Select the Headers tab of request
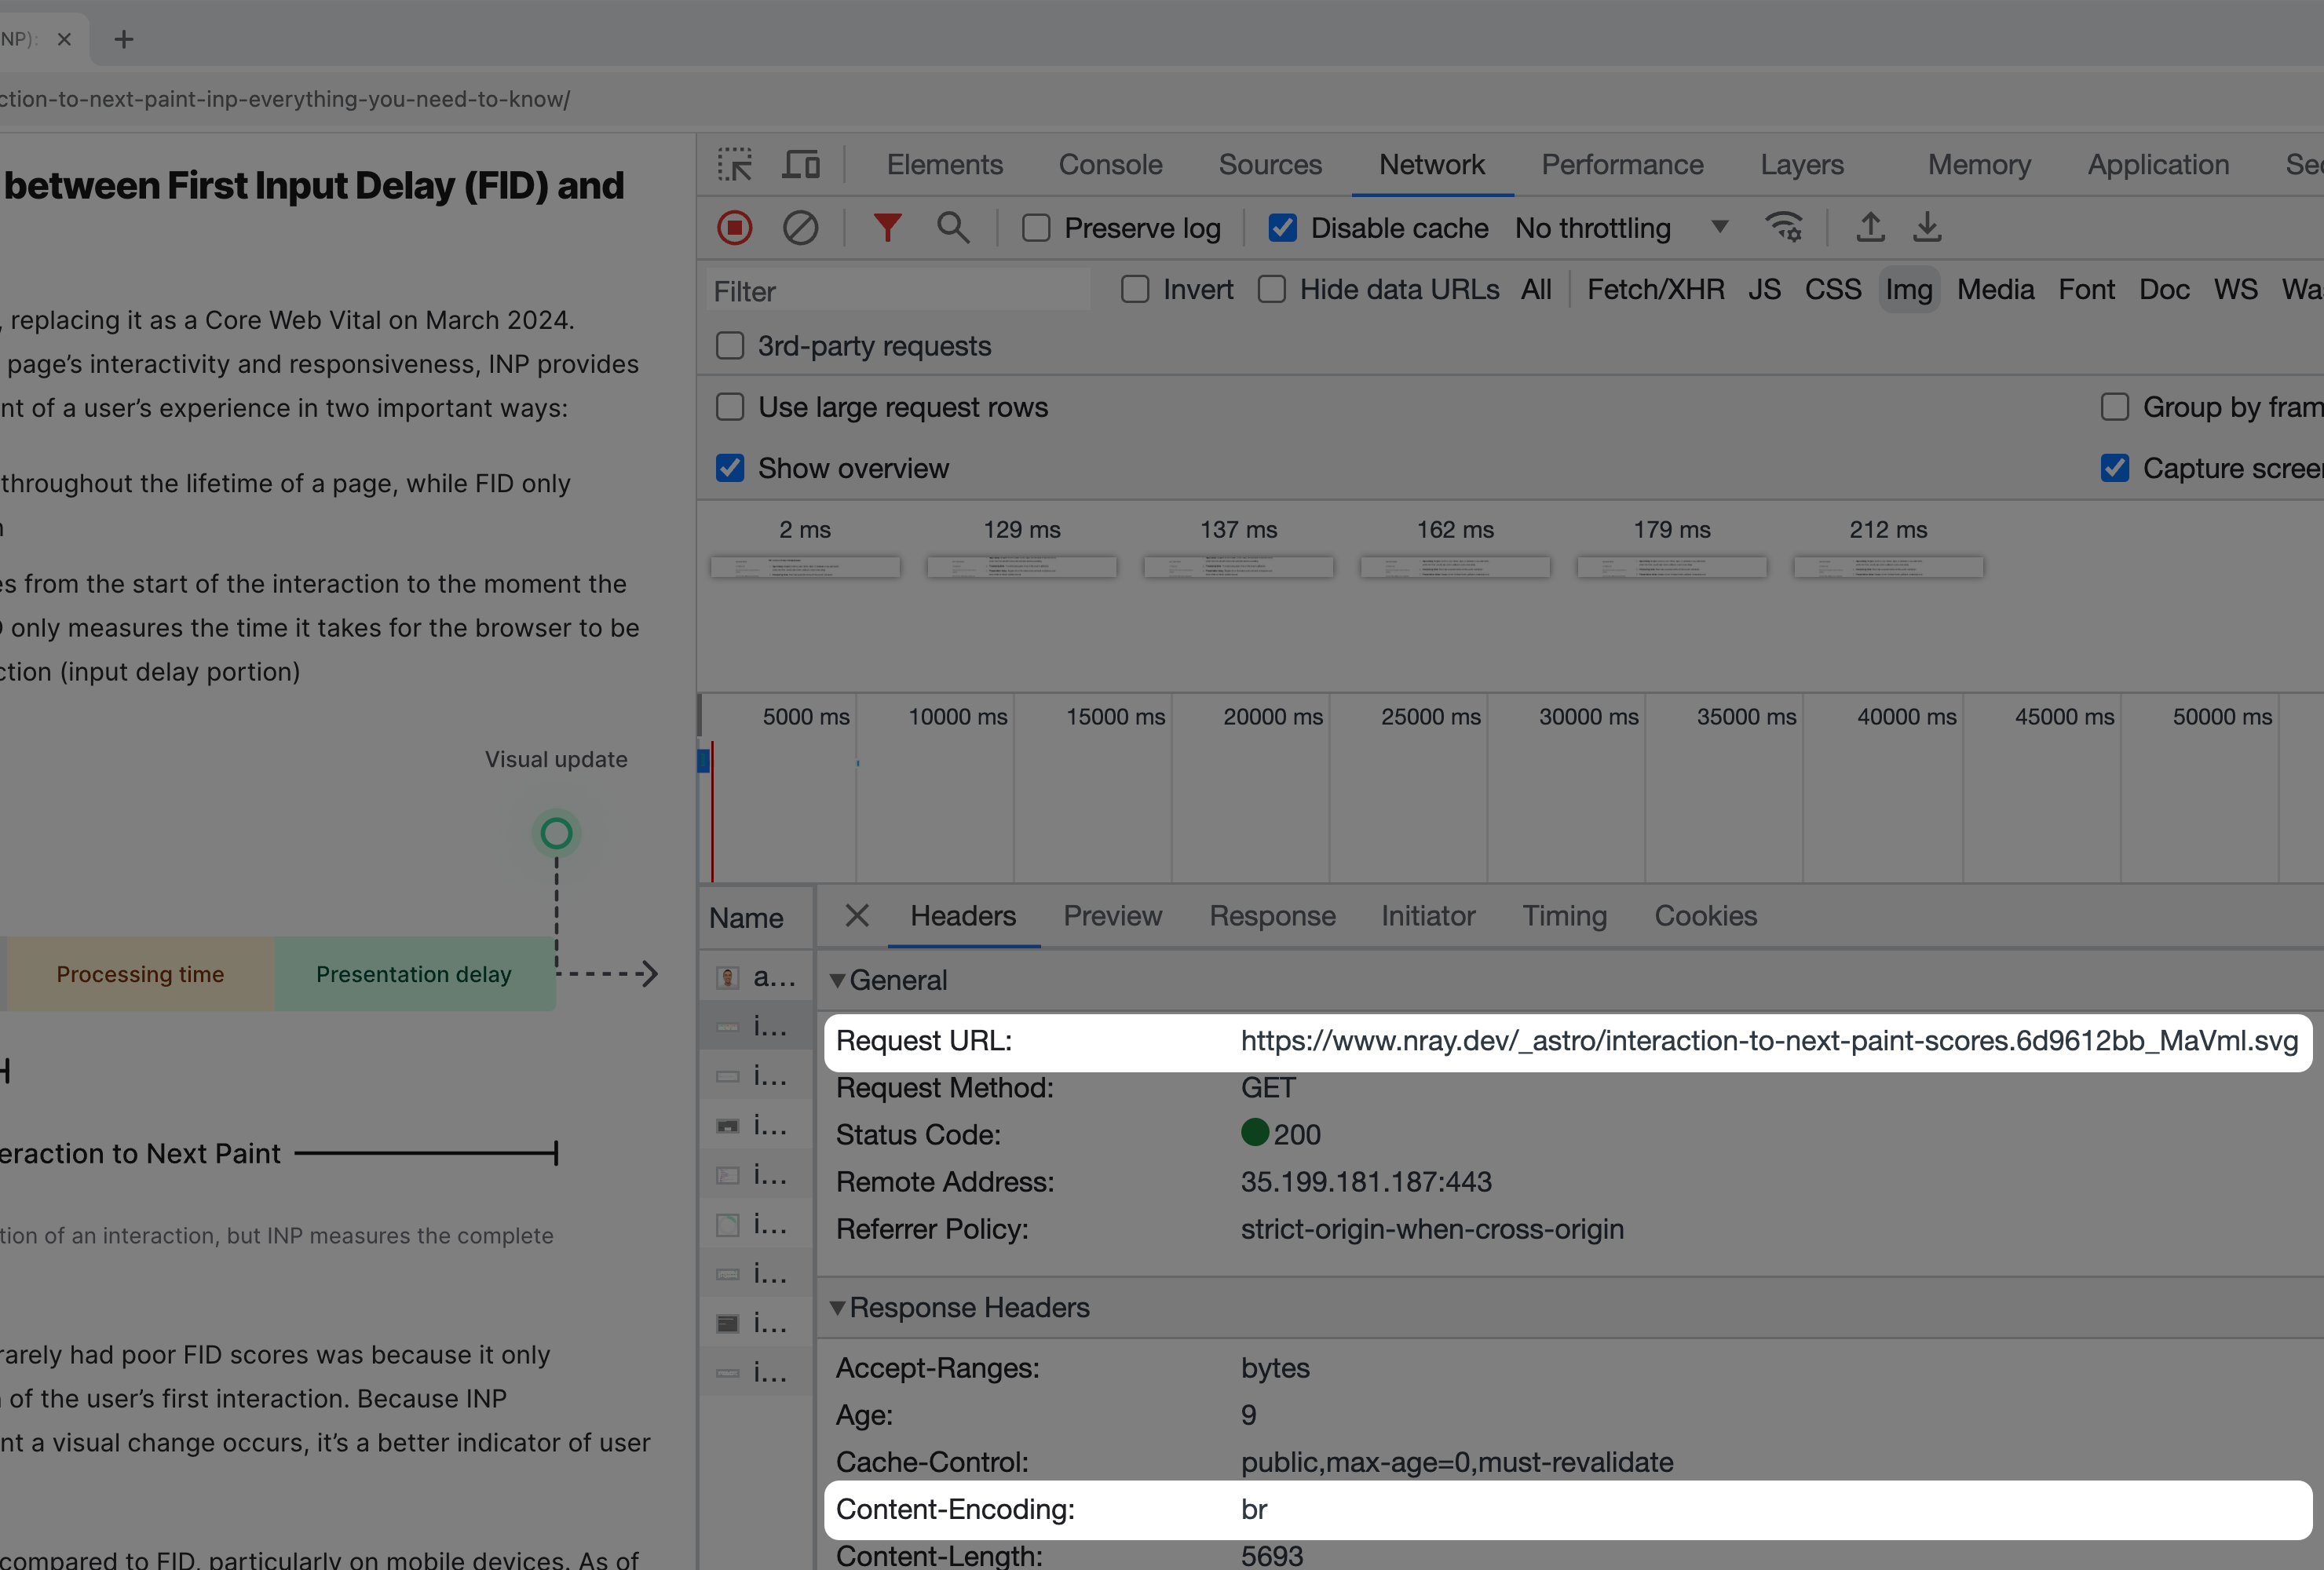Image resolution: width=2324 pixels, height=1570 pixels. click(x=963, y=916)
